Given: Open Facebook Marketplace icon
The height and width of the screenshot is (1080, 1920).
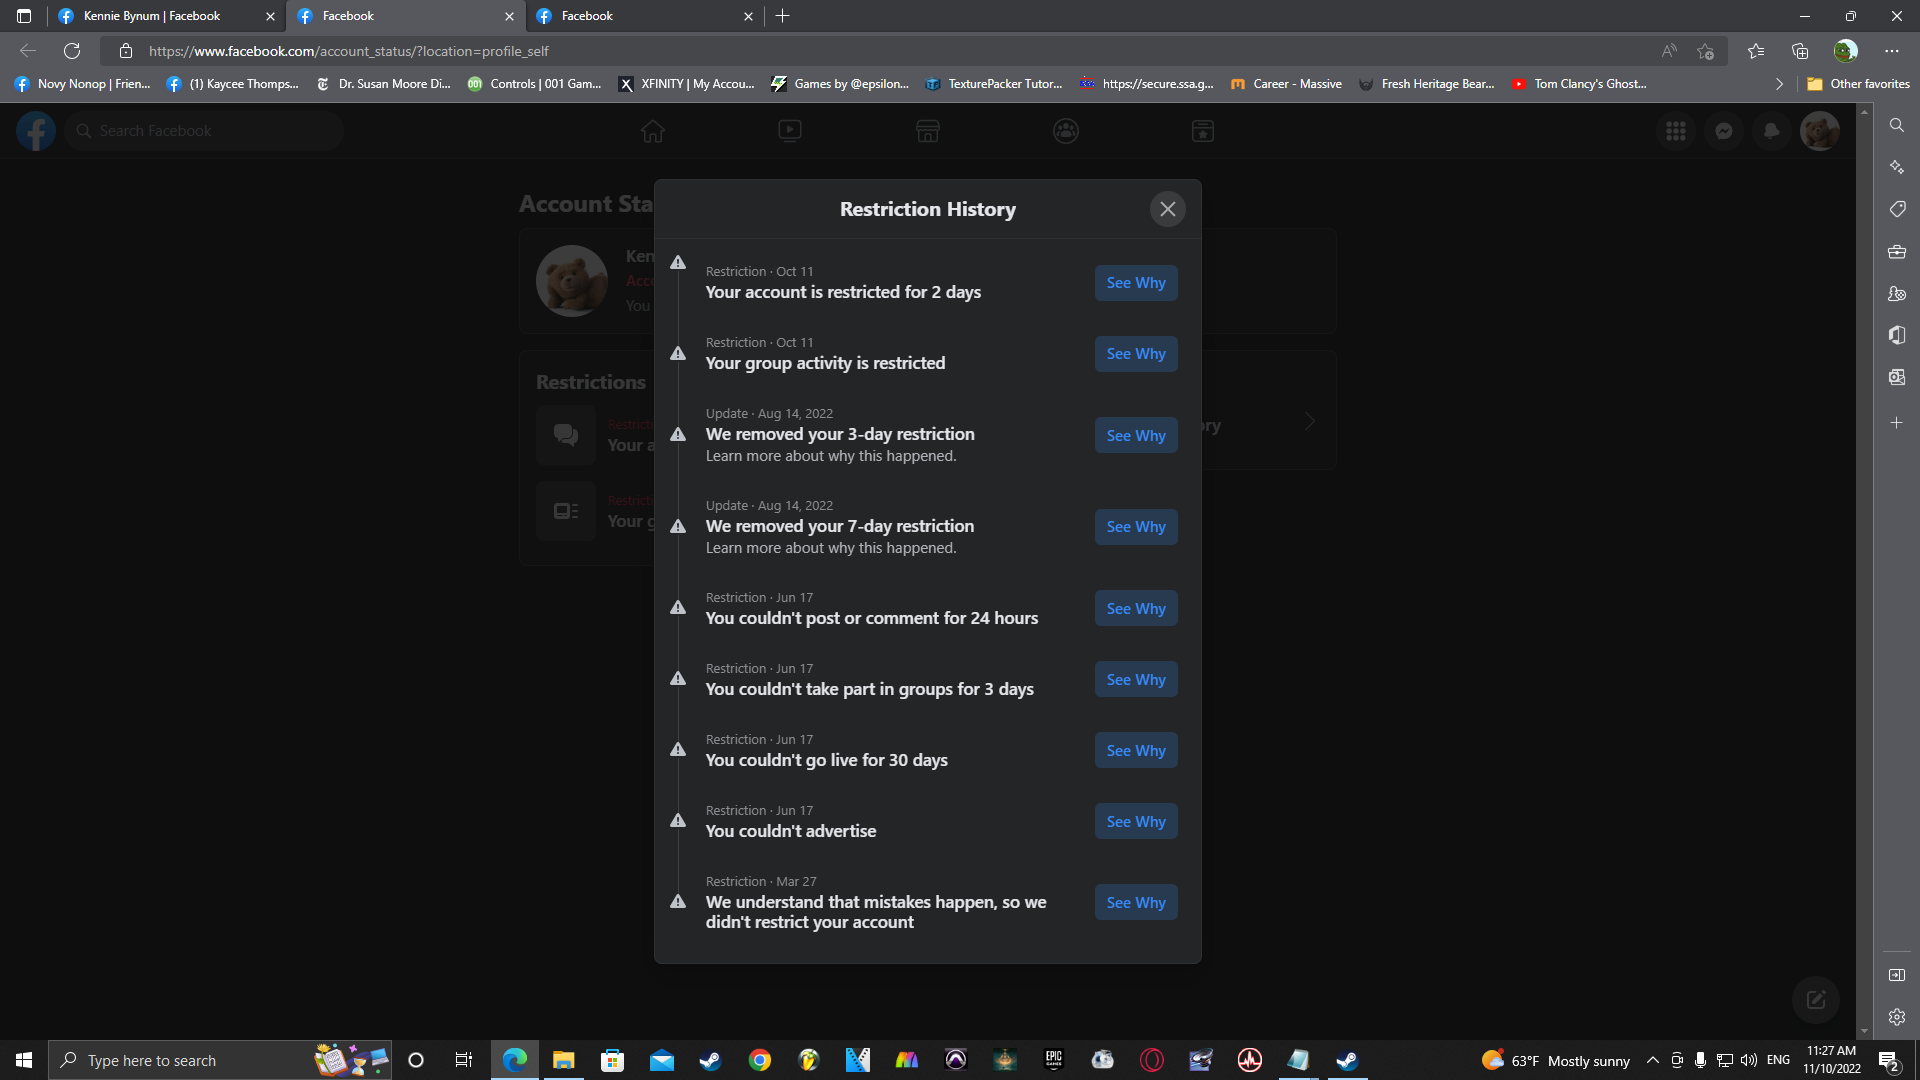Looking at the screenshot, I should pos(928,131).
